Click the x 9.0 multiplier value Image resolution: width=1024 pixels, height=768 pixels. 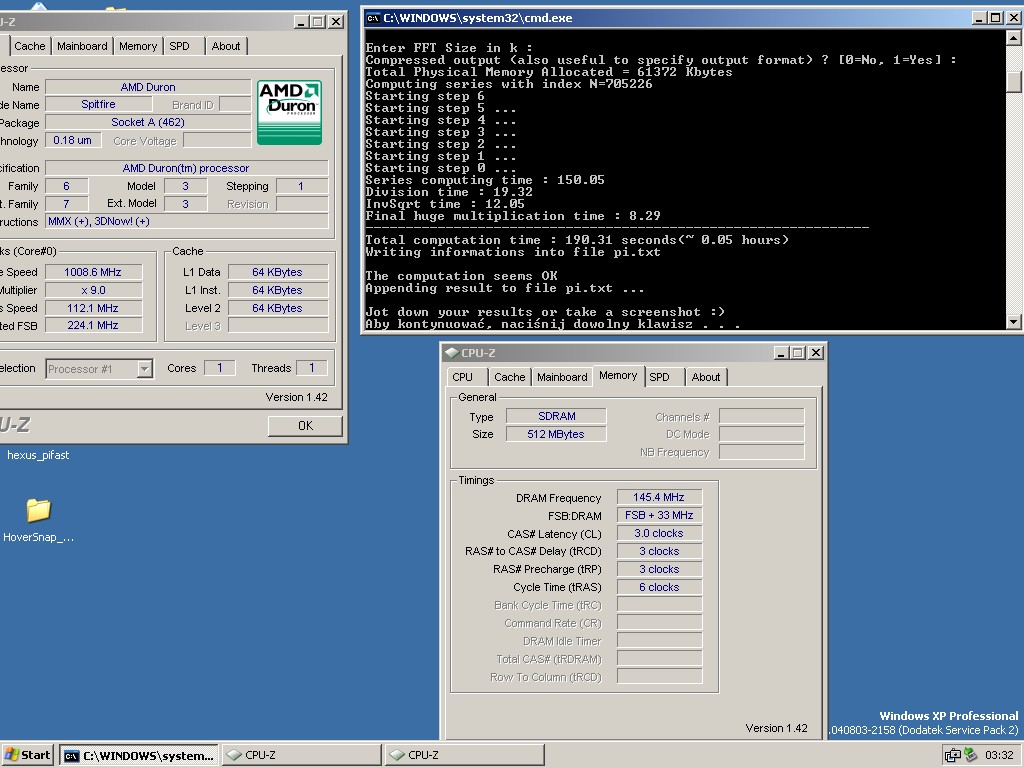(93, 290)
